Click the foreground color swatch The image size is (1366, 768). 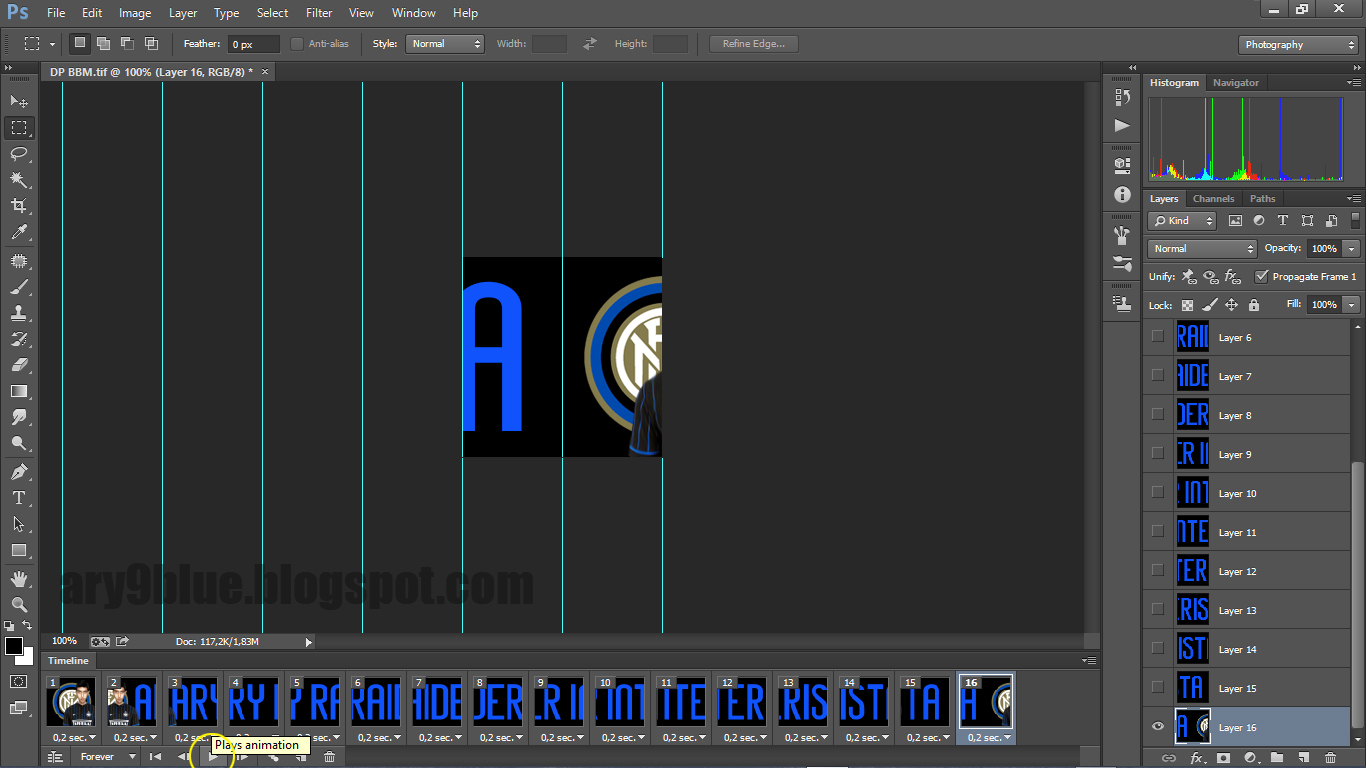coord(14,646)
